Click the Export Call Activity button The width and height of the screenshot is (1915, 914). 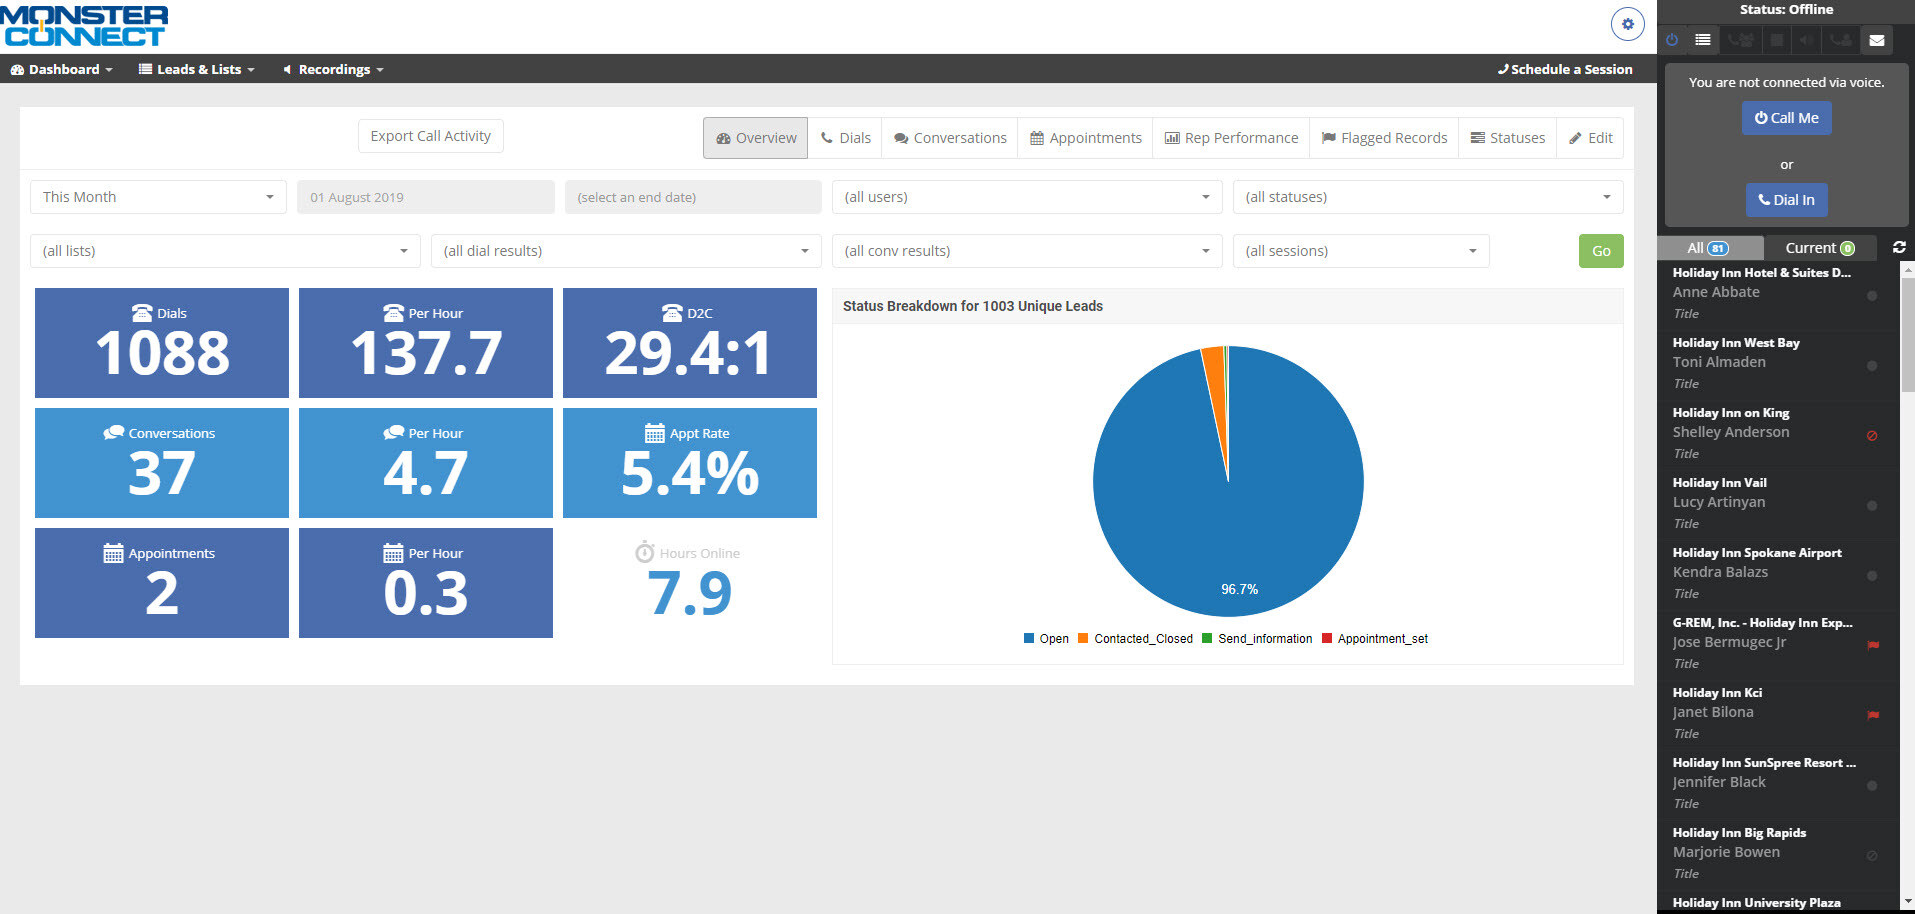pyautogui.click(x=430, y=136)
